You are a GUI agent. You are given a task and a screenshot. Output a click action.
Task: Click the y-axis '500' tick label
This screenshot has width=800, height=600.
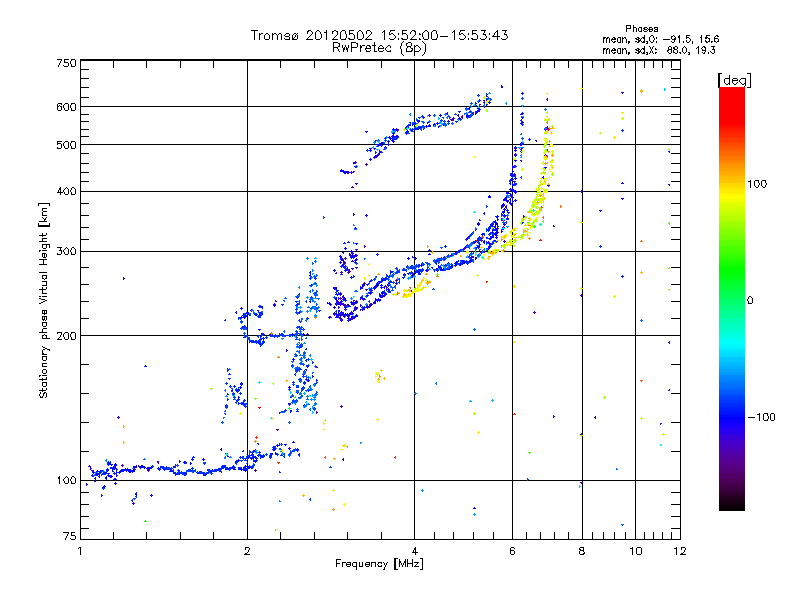66,145
